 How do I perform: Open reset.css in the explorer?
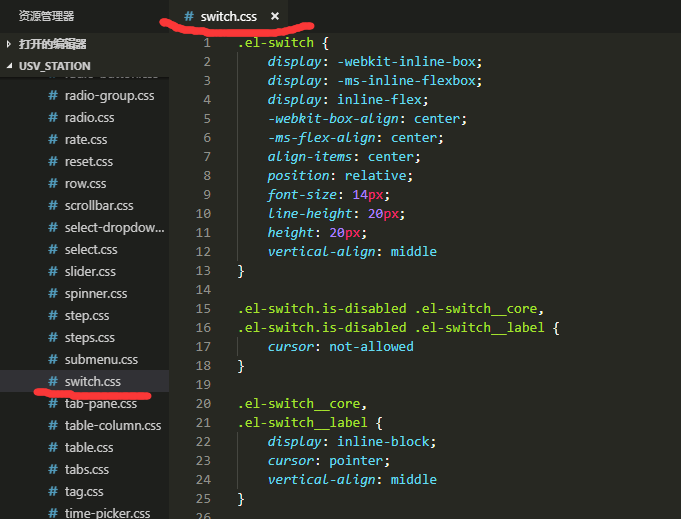pos(89,162)
